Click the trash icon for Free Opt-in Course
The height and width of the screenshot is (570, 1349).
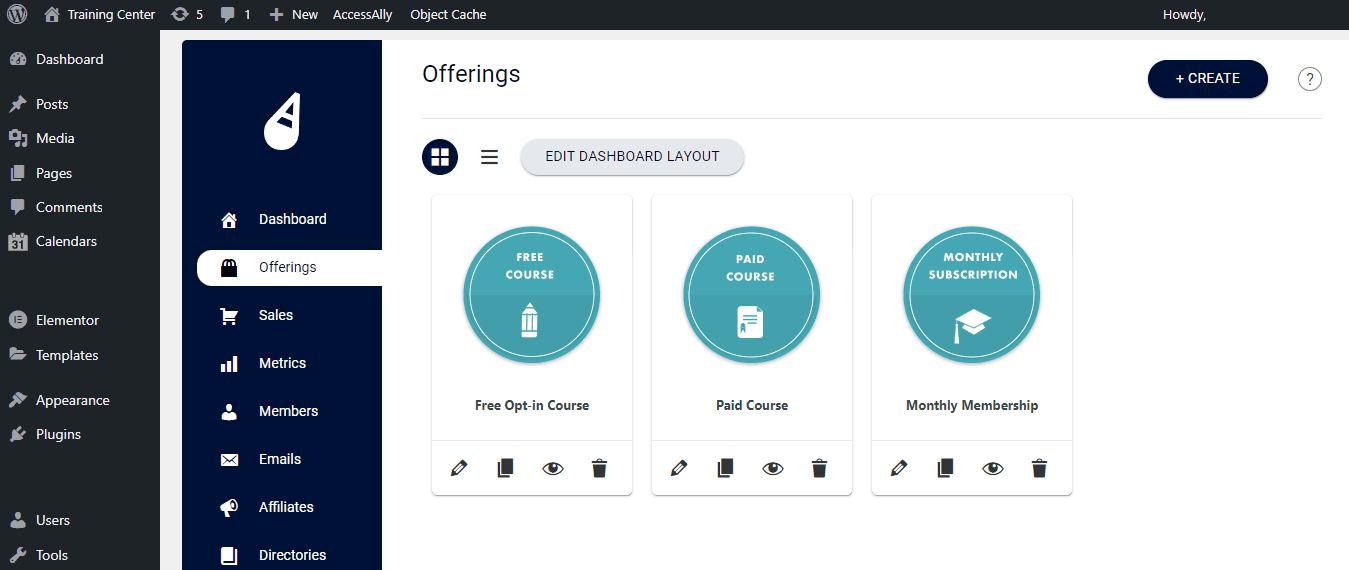(599, 468)
